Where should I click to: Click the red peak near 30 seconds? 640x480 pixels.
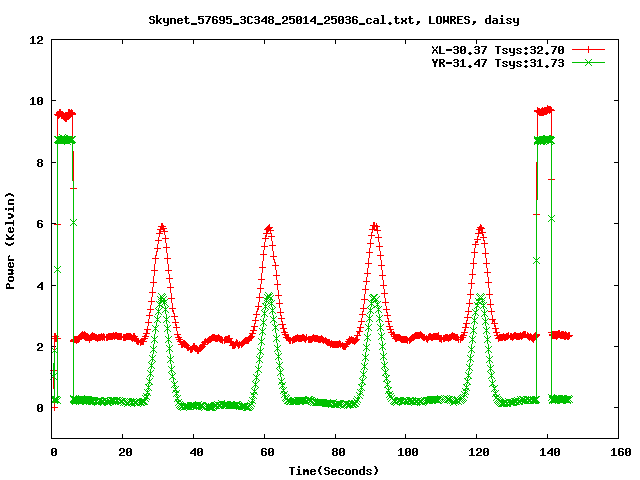(x=162, y=227)
